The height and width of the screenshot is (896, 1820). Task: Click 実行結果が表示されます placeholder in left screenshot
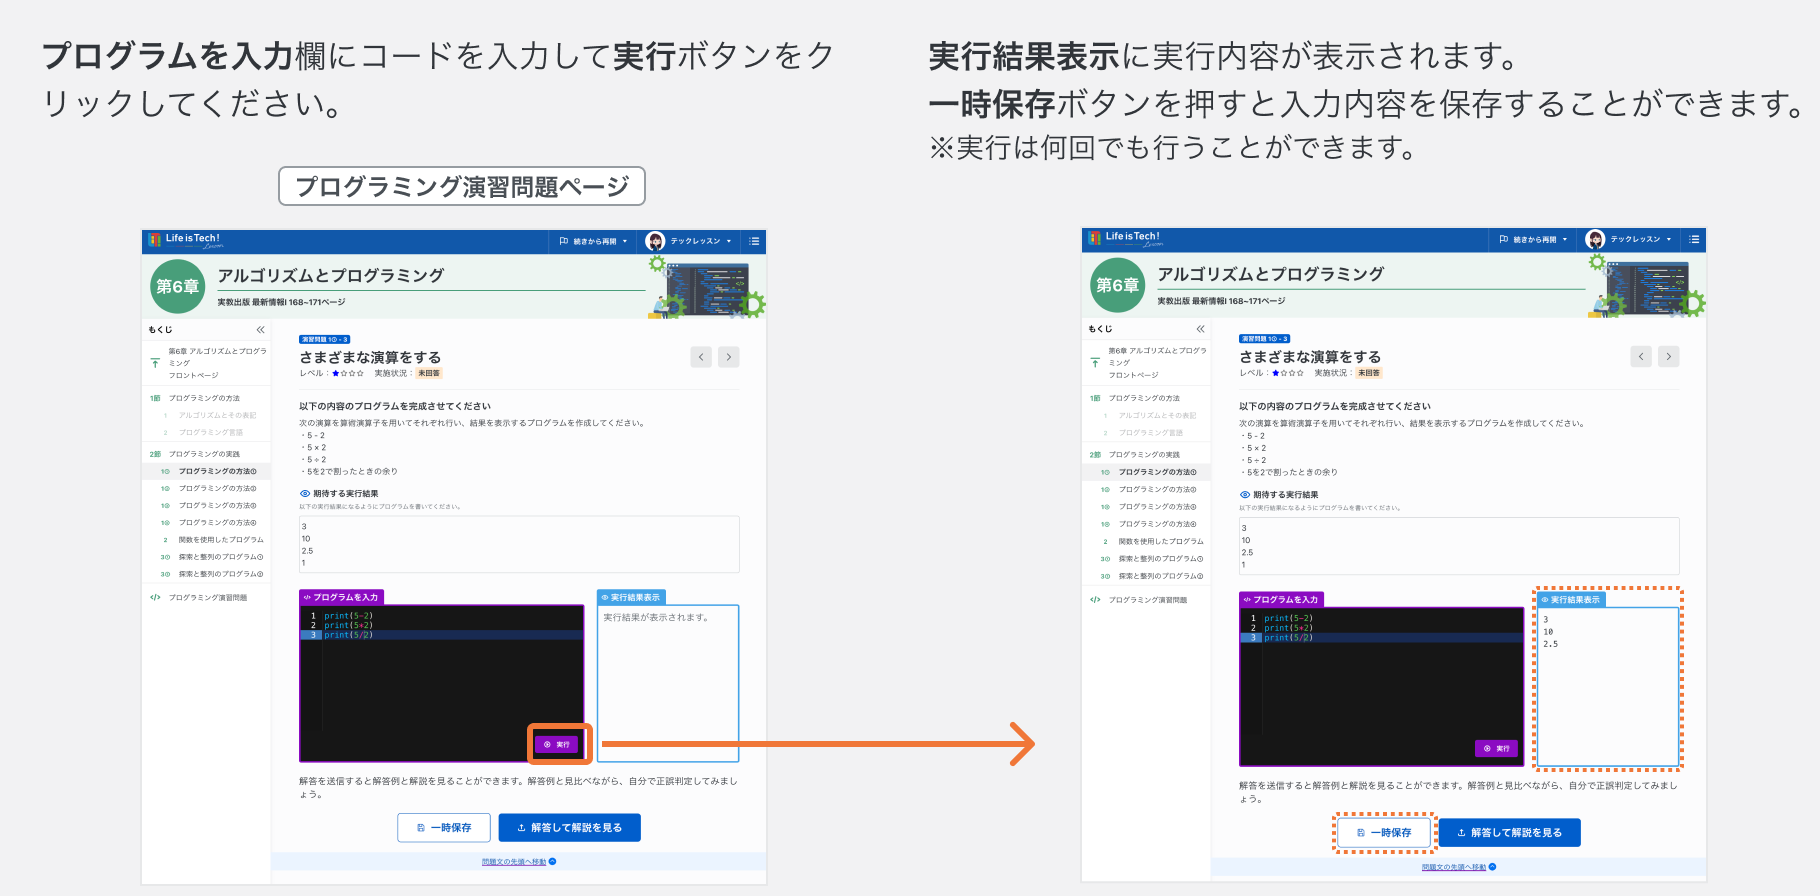point(656,618)
